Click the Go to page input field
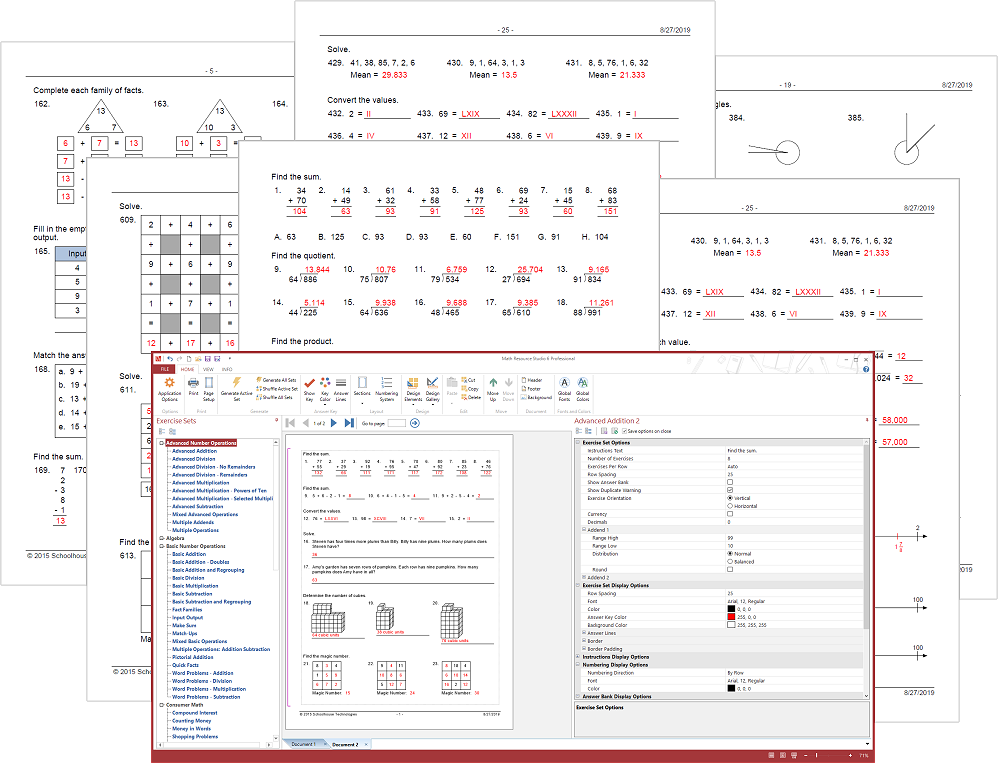 397,423
